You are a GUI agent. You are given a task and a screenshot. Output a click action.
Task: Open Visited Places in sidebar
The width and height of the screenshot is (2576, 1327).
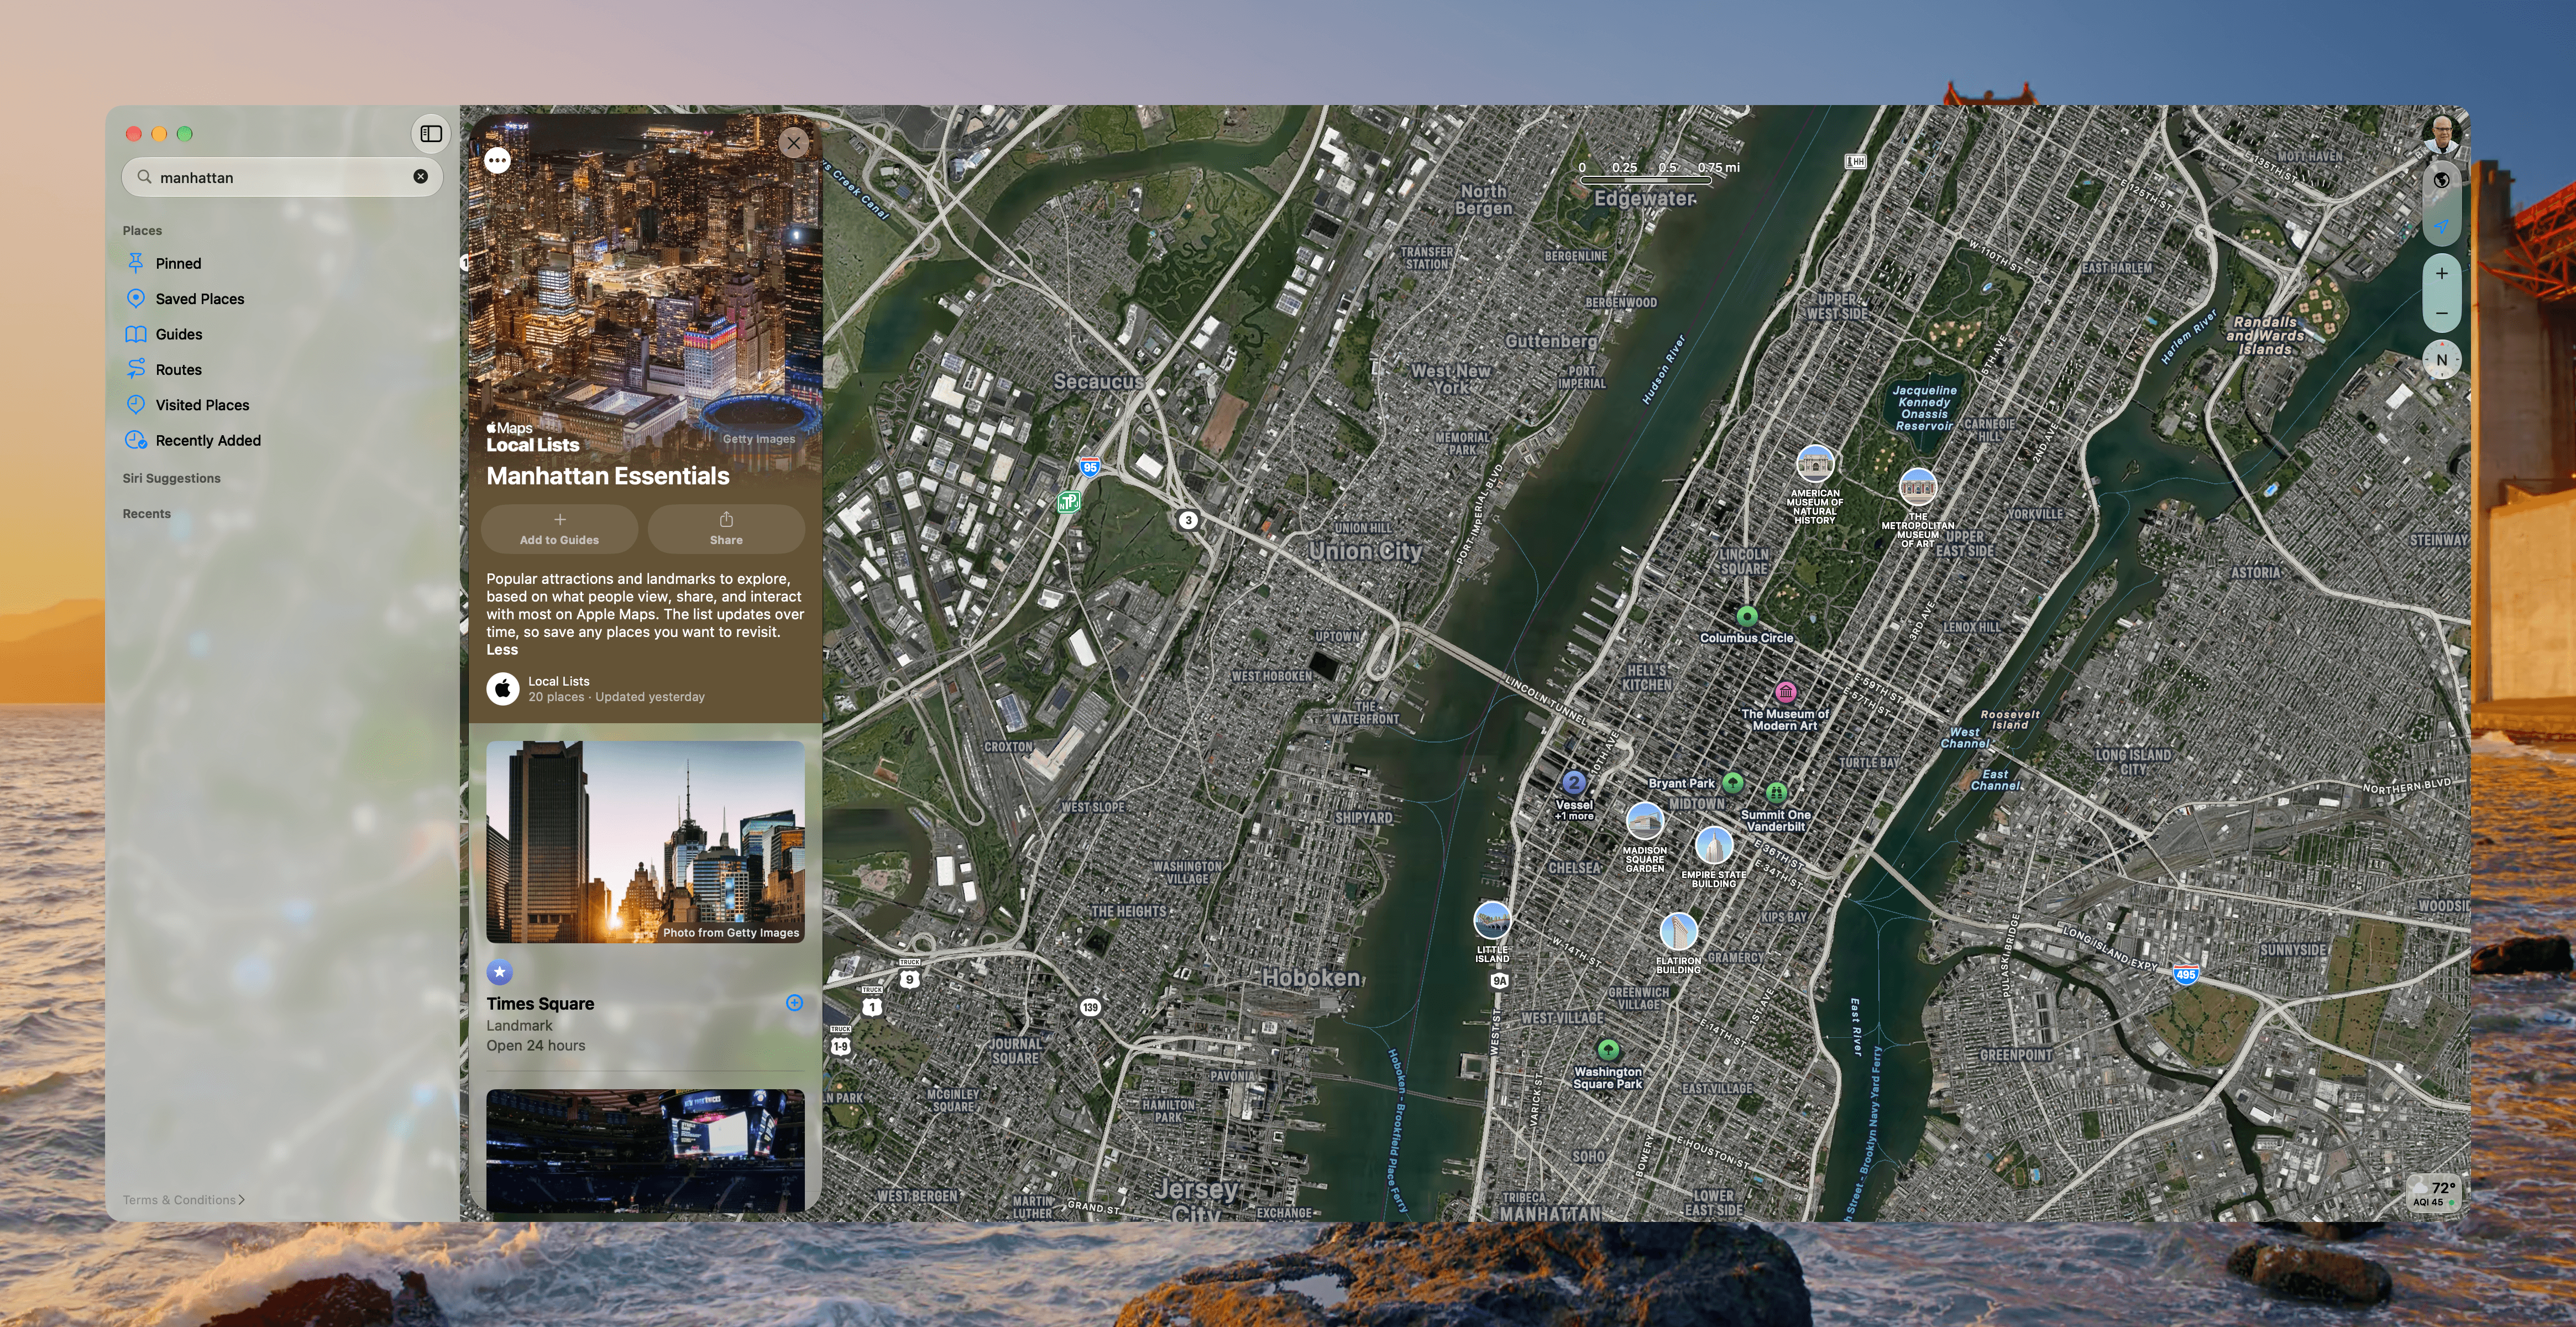[202, 405]
